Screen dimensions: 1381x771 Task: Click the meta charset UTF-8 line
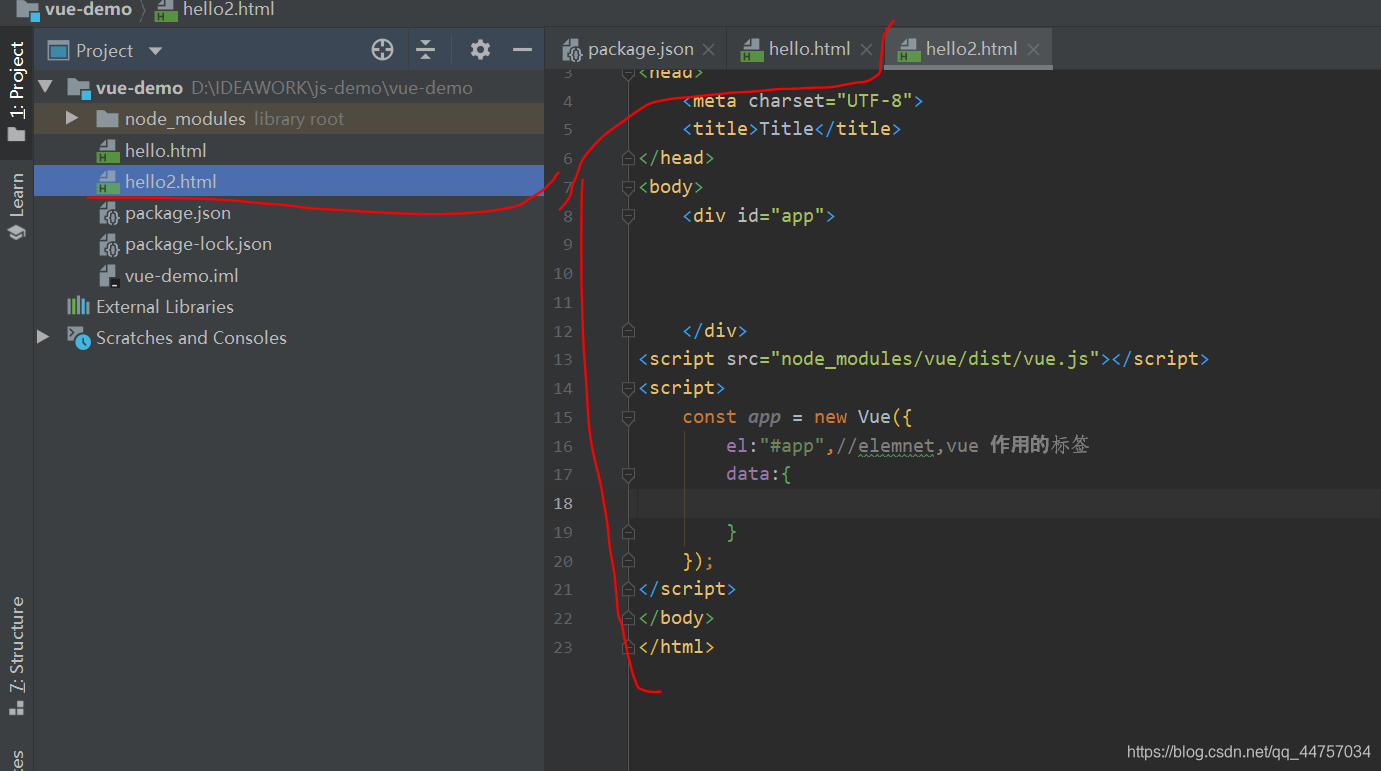pos(803,101)
